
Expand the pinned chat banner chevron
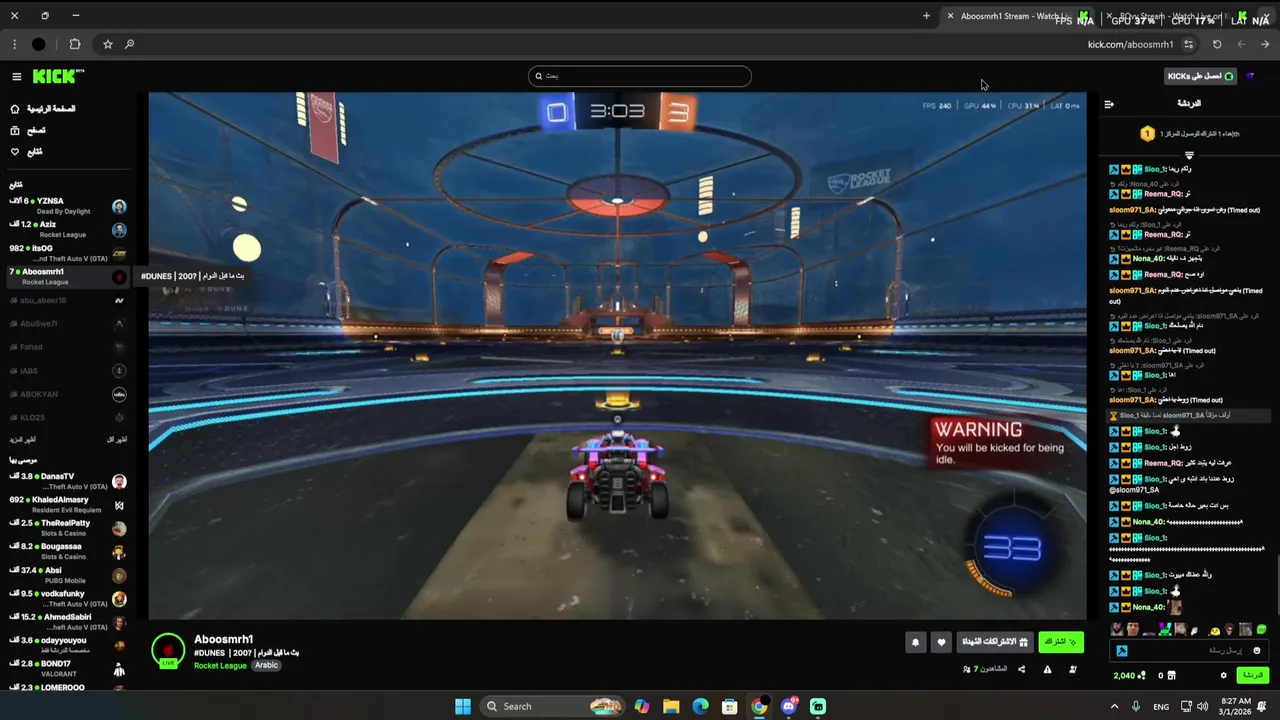pyautogui.click(x=1189, y=155)
